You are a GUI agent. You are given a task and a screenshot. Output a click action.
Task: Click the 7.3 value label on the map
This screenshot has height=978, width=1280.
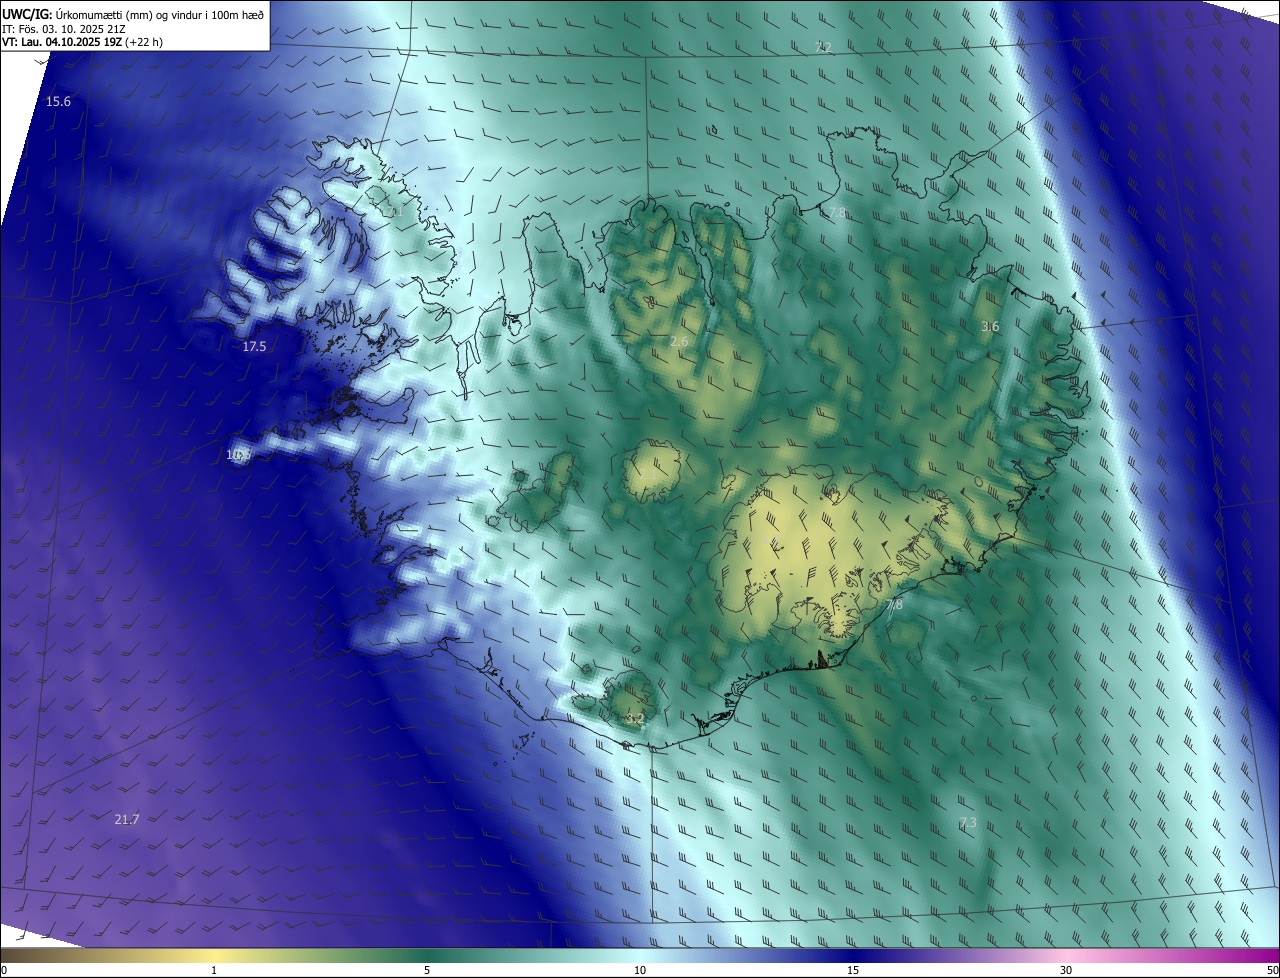click(968, 823)
